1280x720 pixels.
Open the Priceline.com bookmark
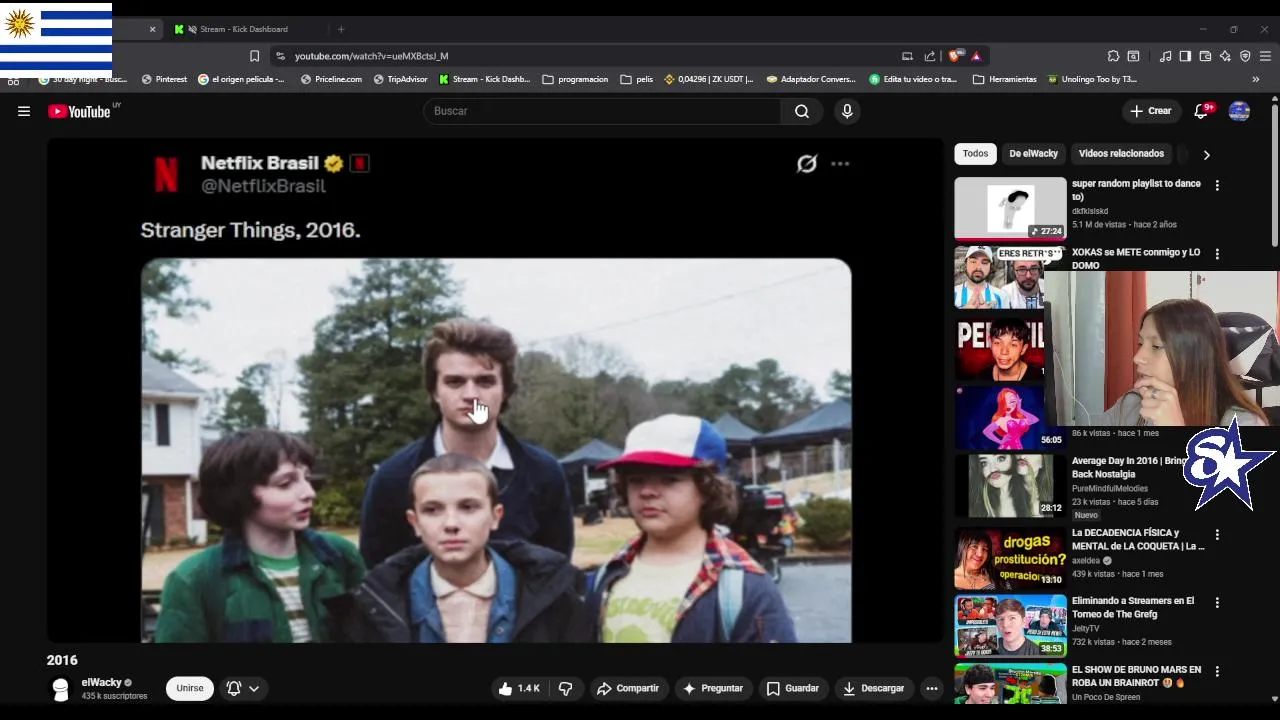[x=331, y=79]
